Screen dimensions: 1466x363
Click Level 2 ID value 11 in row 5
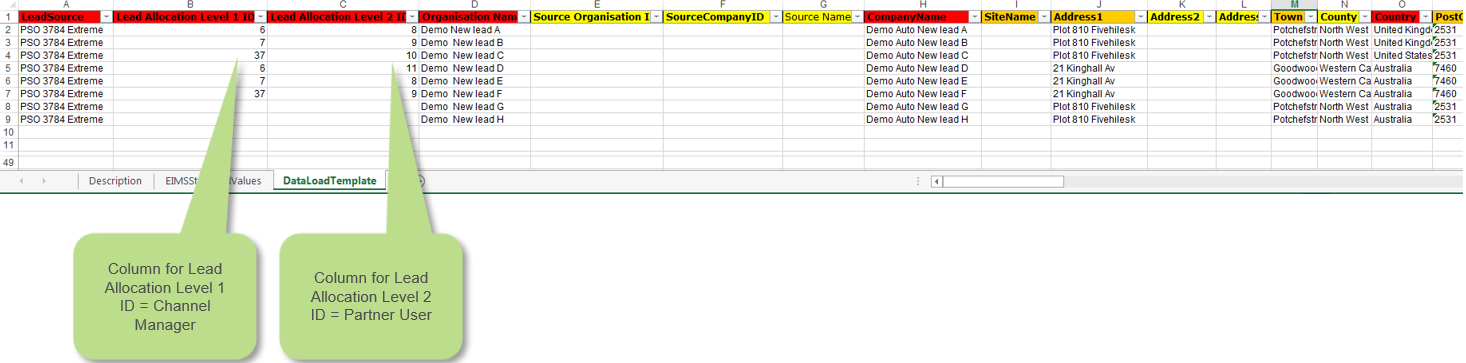point(343,68)
